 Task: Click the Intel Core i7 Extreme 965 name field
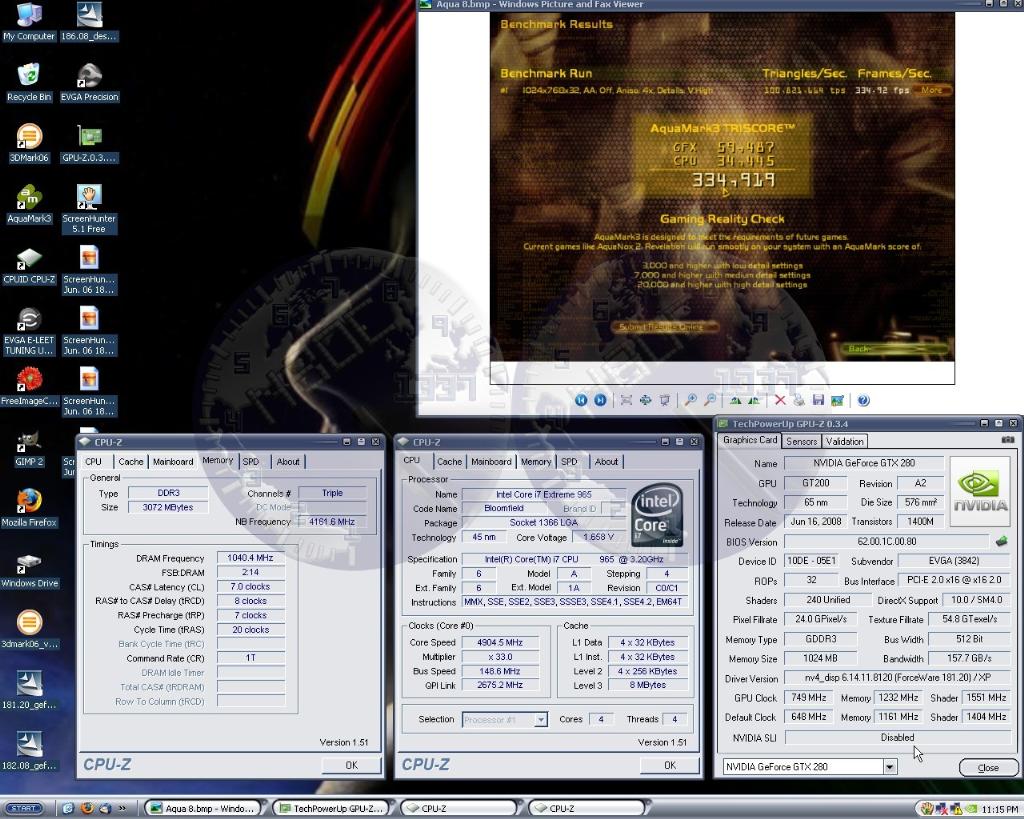point(543,494)
